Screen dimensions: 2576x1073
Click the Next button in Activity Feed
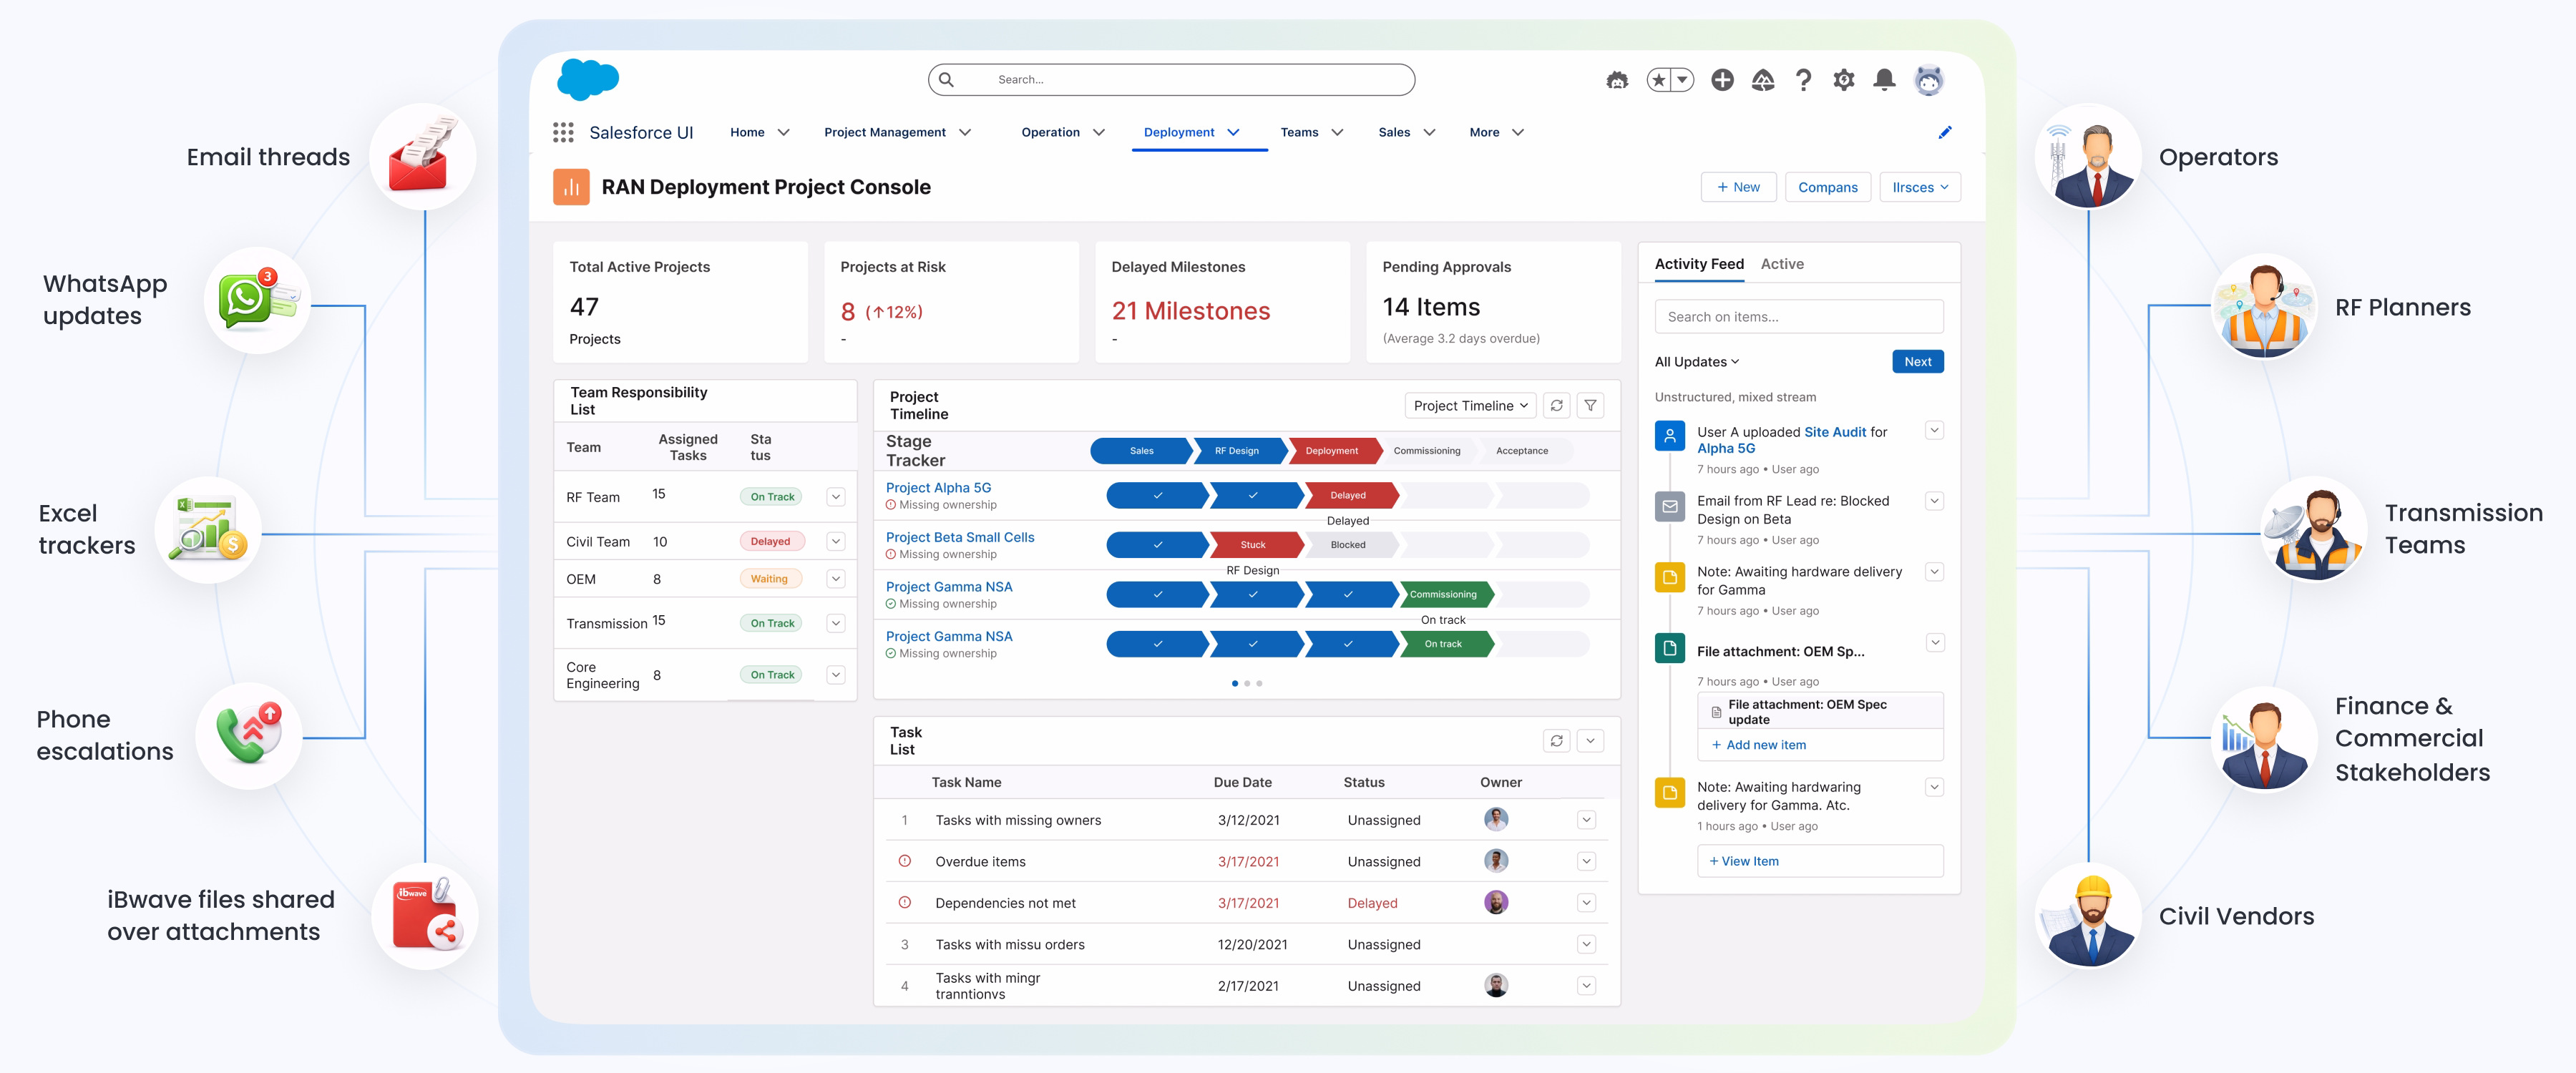point(1917,362)
